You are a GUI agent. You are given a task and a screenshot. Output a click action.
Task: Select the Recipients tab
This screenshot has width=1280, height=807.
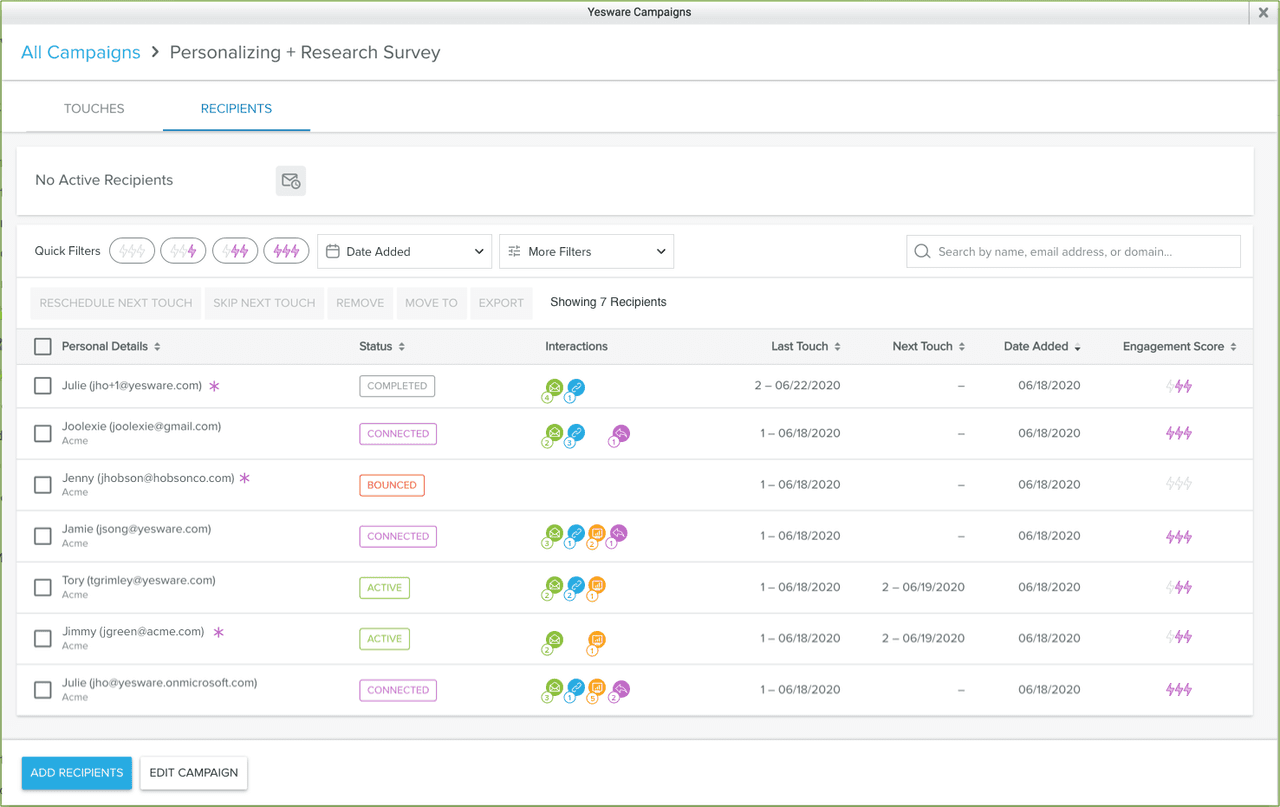[x=236, y=109]
